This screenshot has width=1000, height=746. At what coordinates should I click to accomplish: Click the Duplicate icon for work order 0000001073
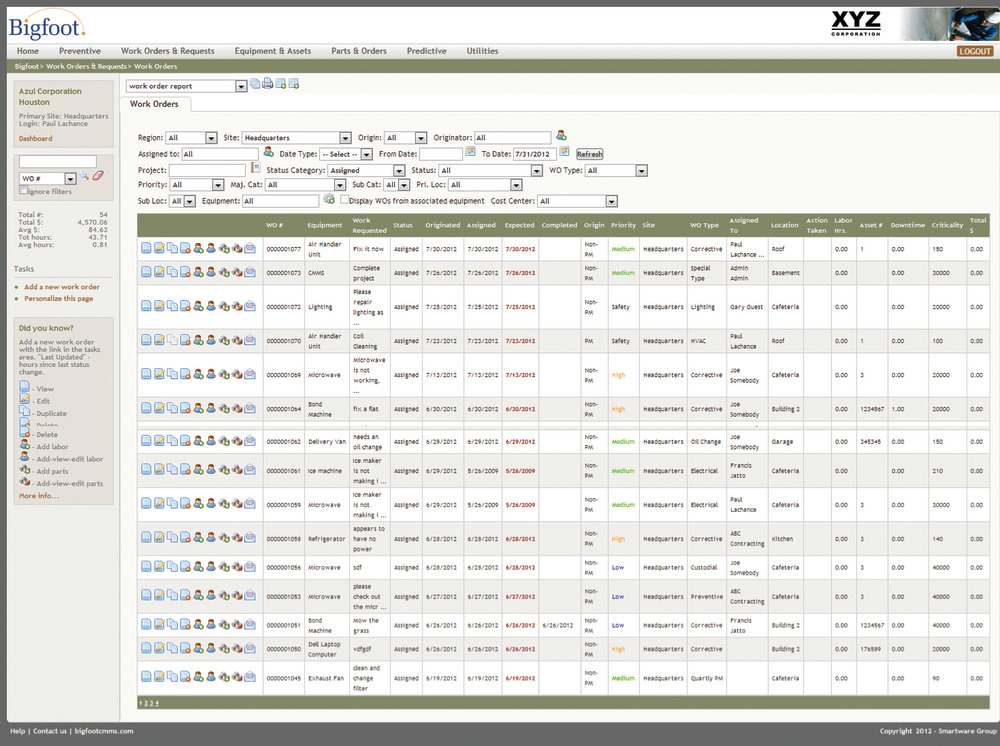[x=172, y=273]
